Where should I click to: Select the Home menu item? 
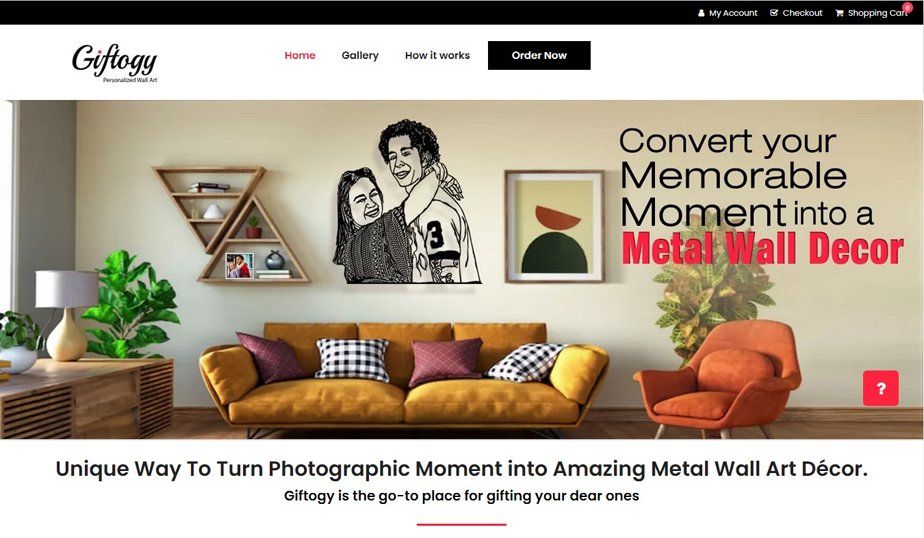tap(300, 55)
